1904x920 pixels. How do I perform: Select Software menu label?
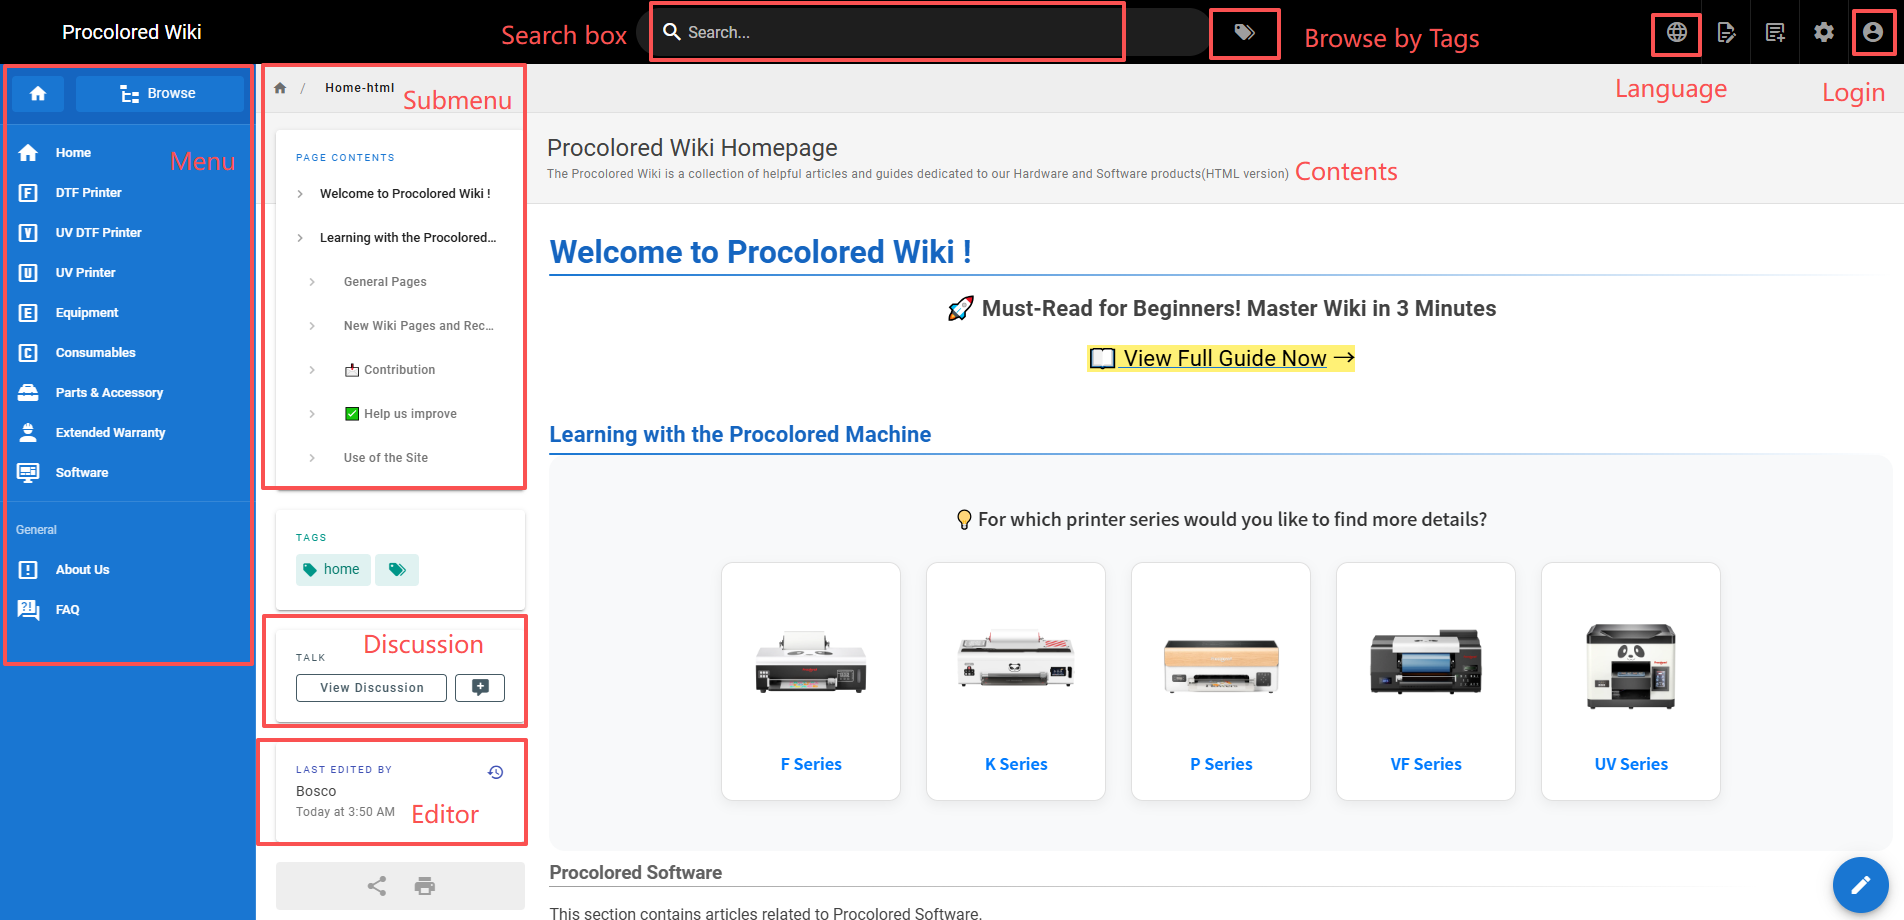click(82, 472)
